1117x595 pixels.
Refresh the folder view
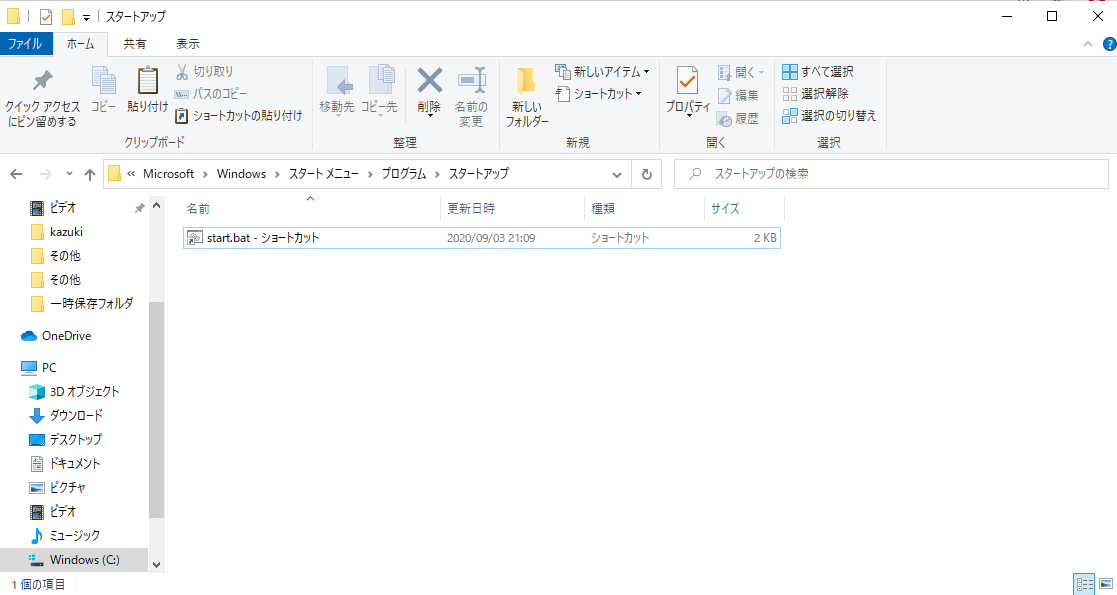coord(647,174)
